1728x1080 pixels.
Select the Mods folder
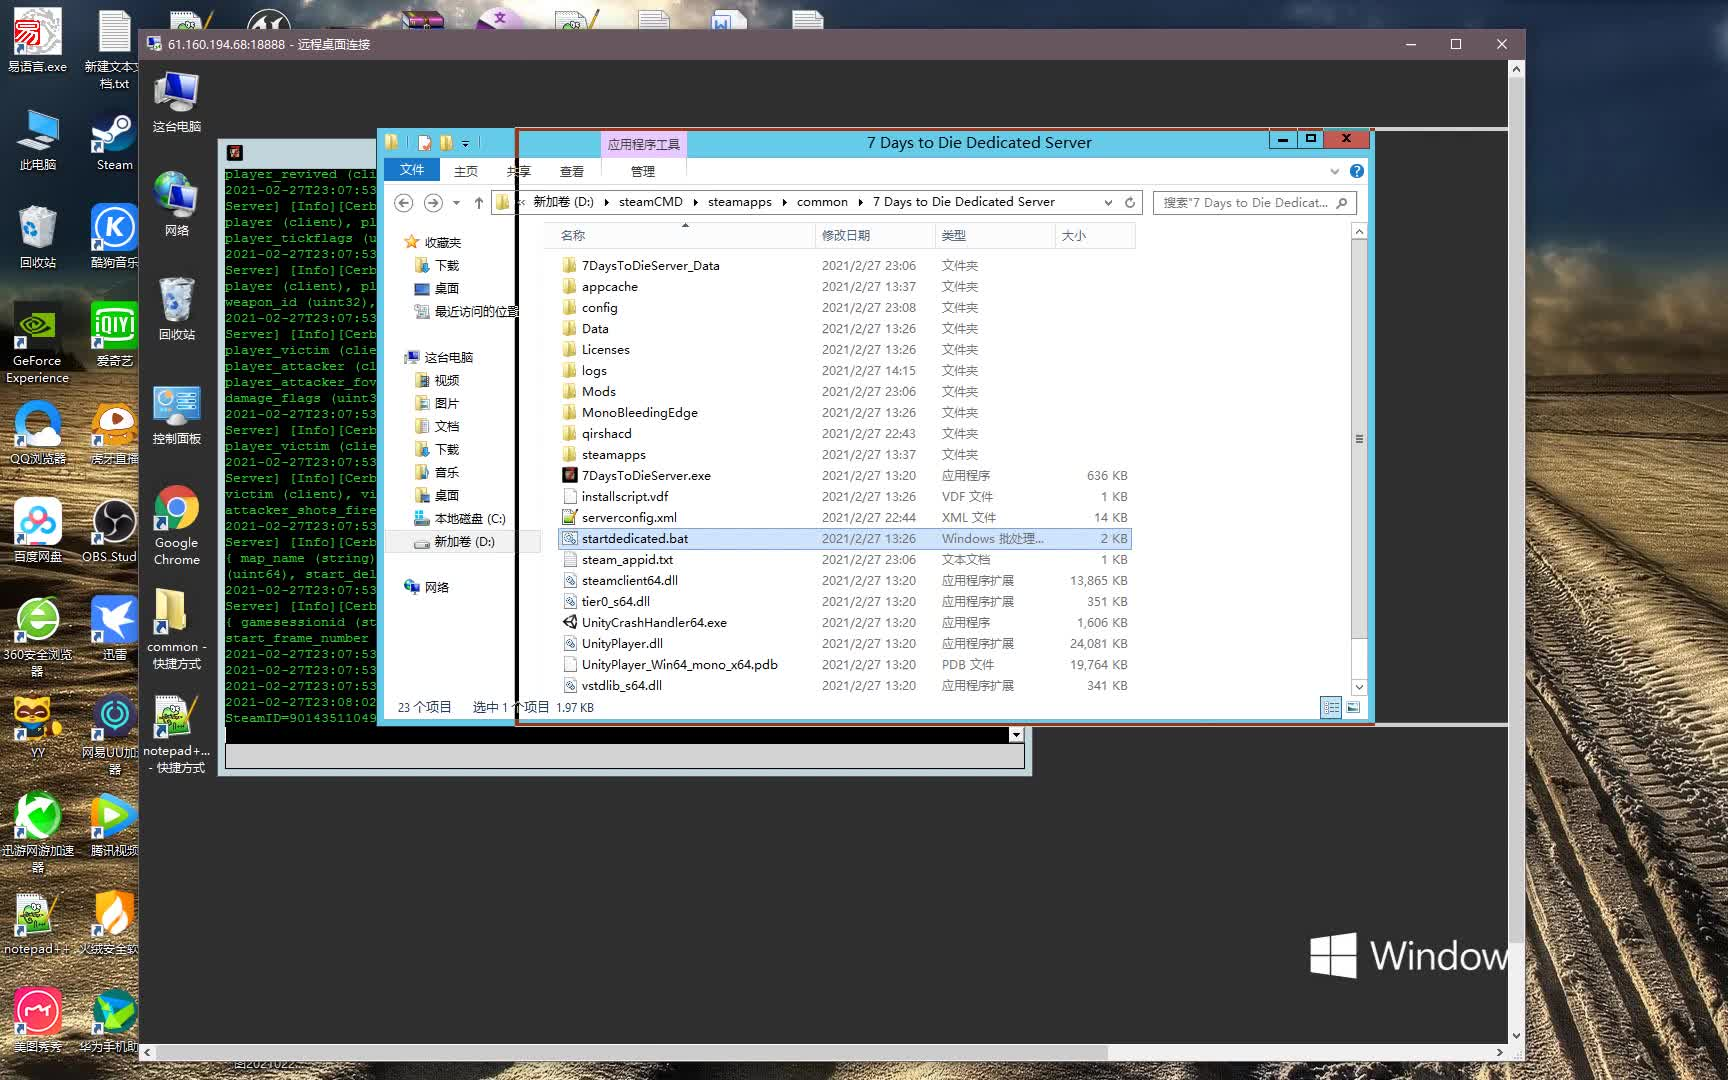tap(598, 391)
